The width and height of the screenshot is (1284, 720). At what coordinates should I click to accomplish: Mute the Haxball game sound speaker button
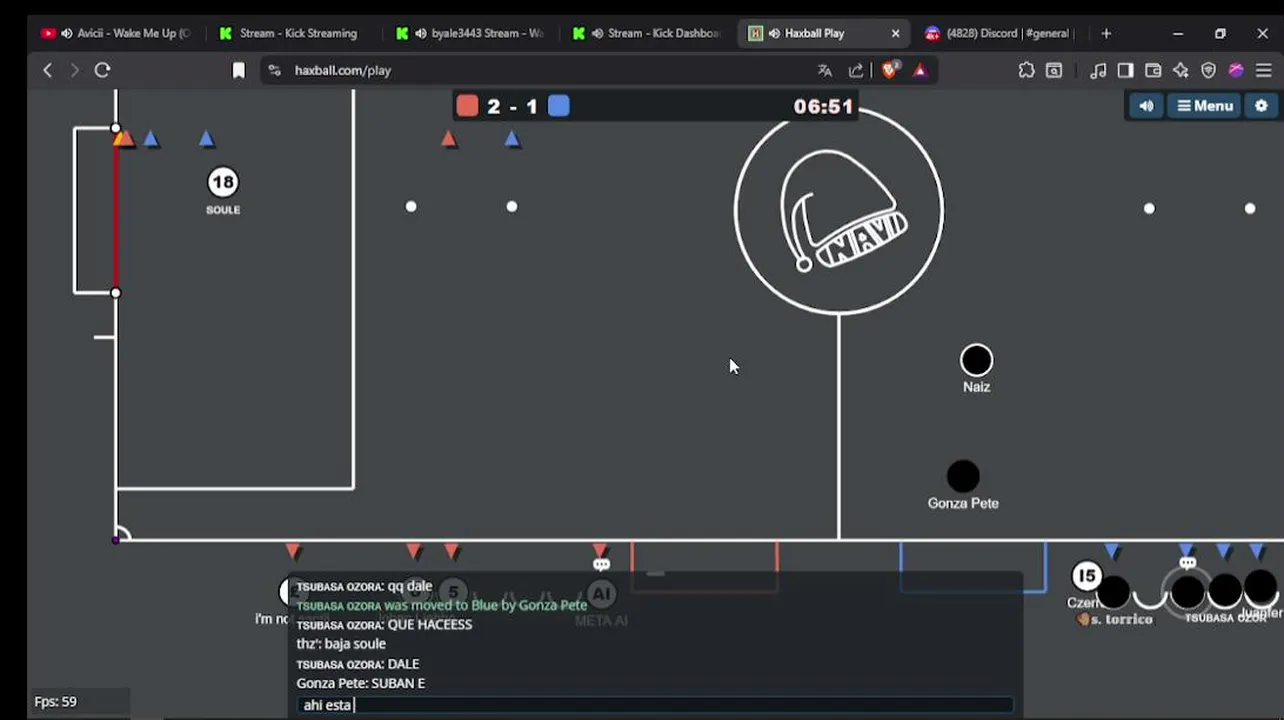pyautogui.click(x=1146, y=106)
